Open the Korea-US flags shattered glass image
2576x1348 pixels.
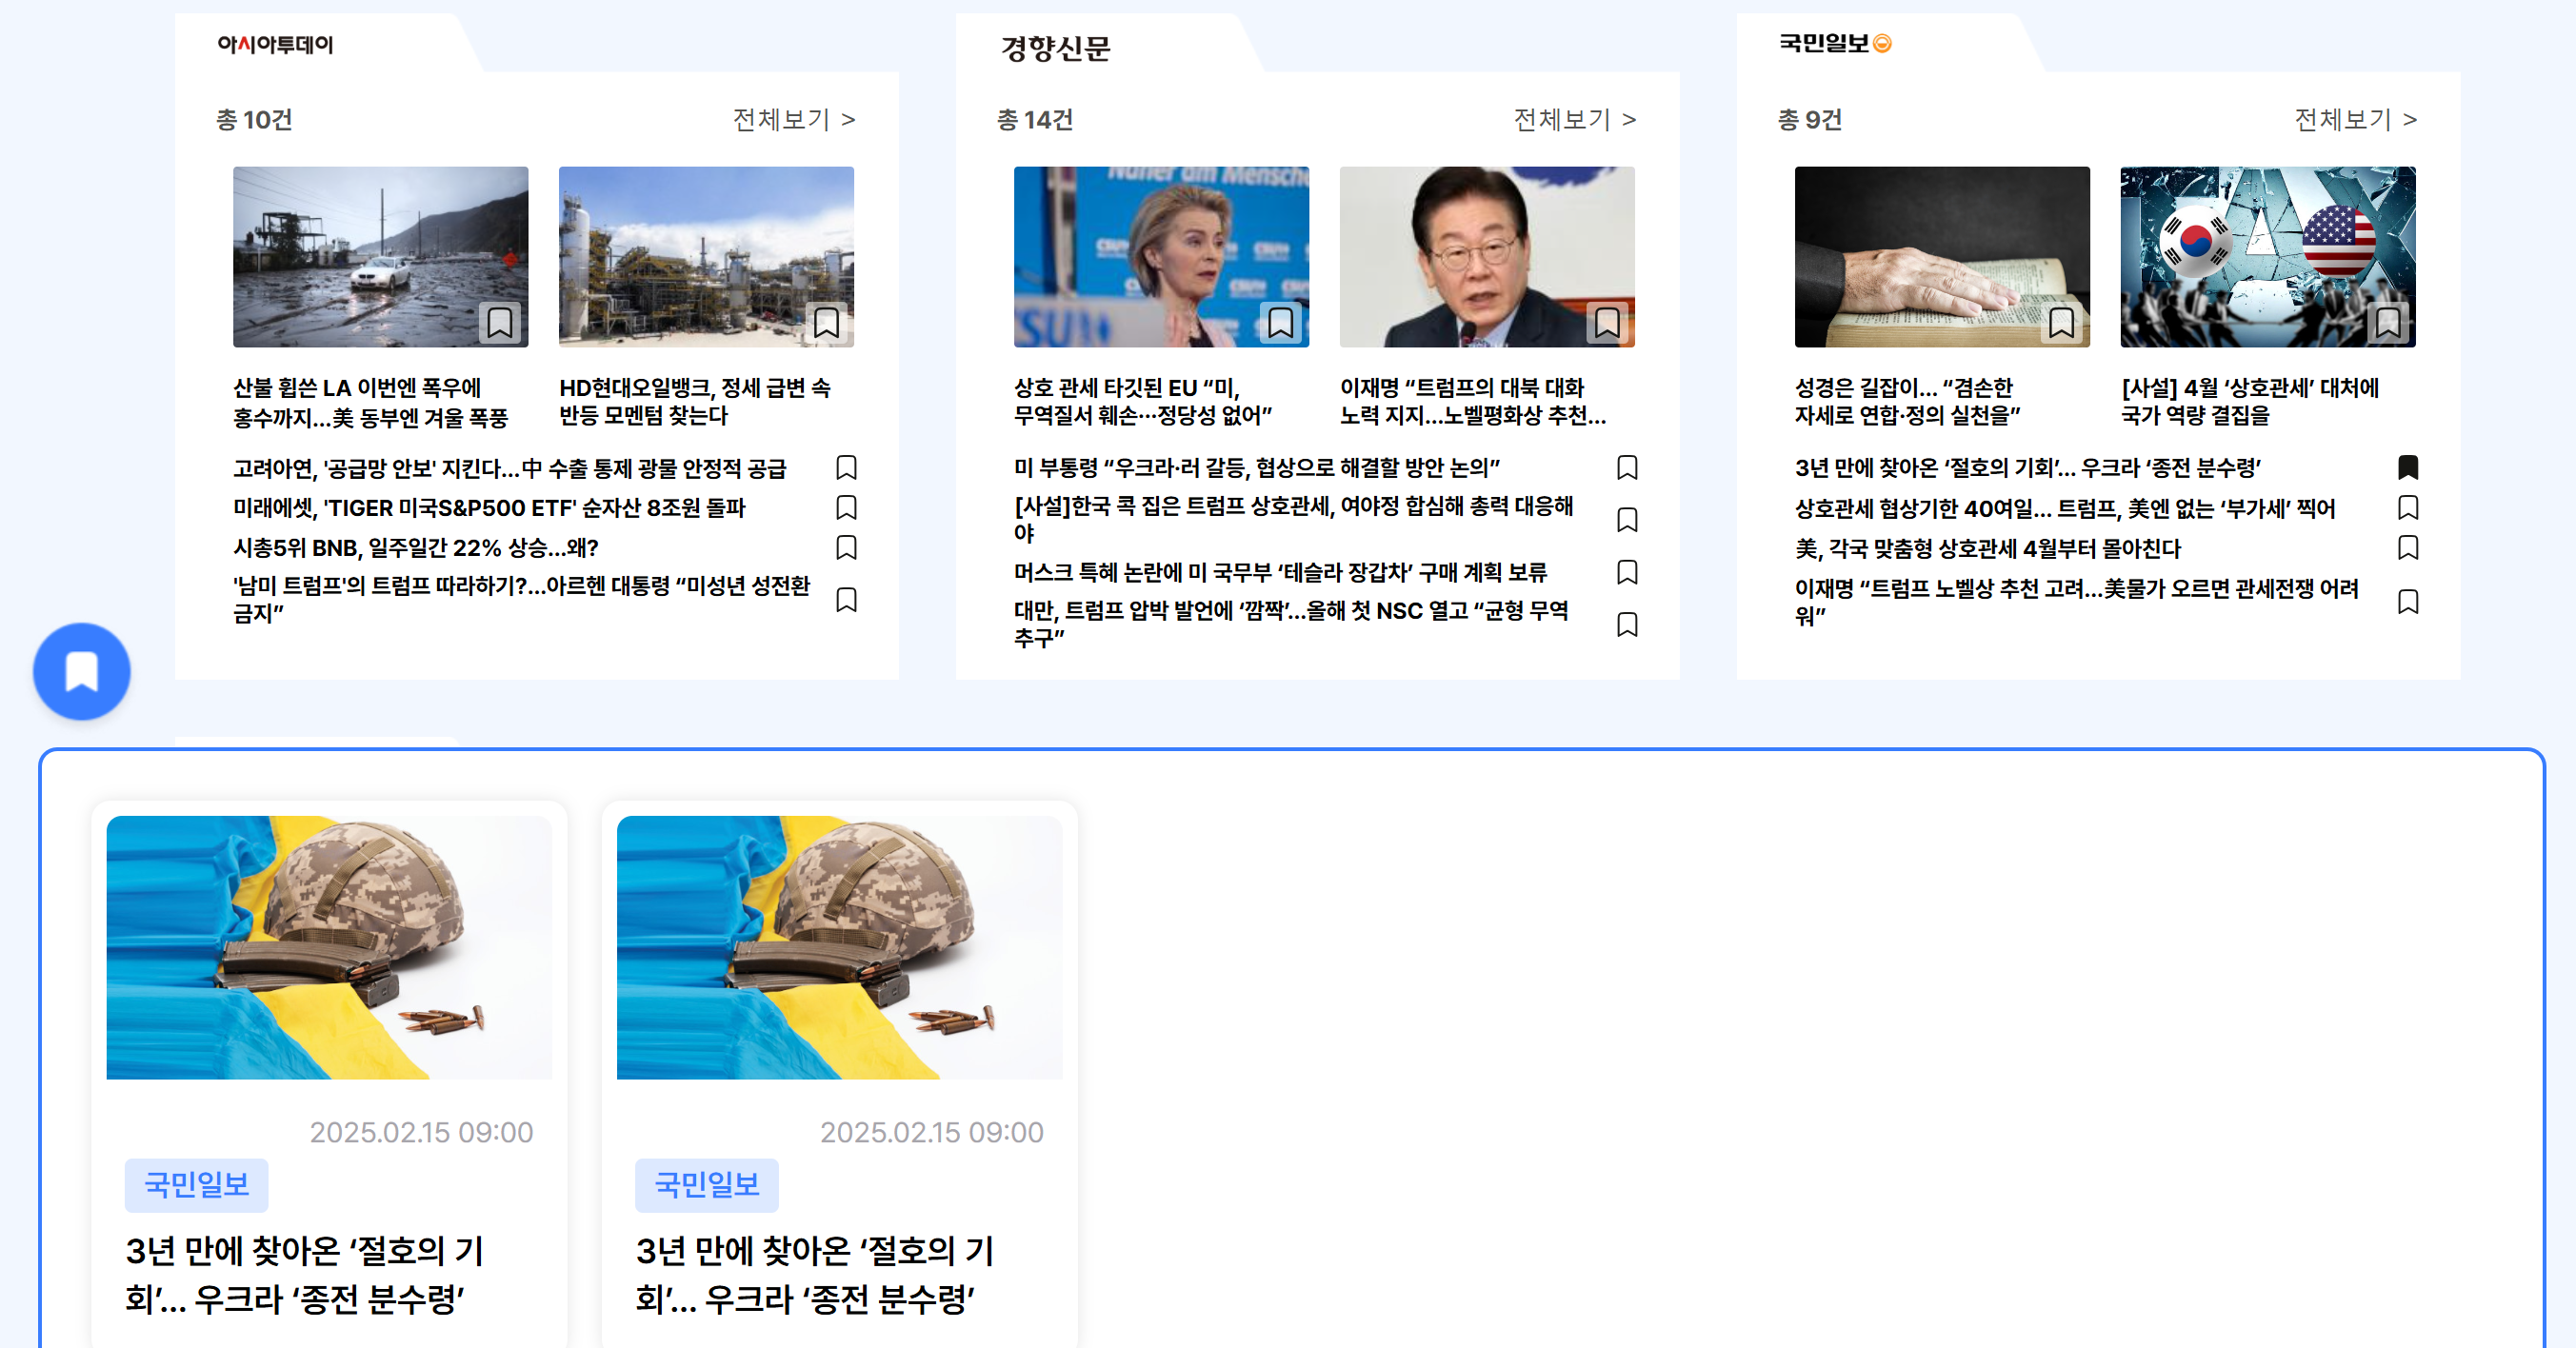[2268, 256]
